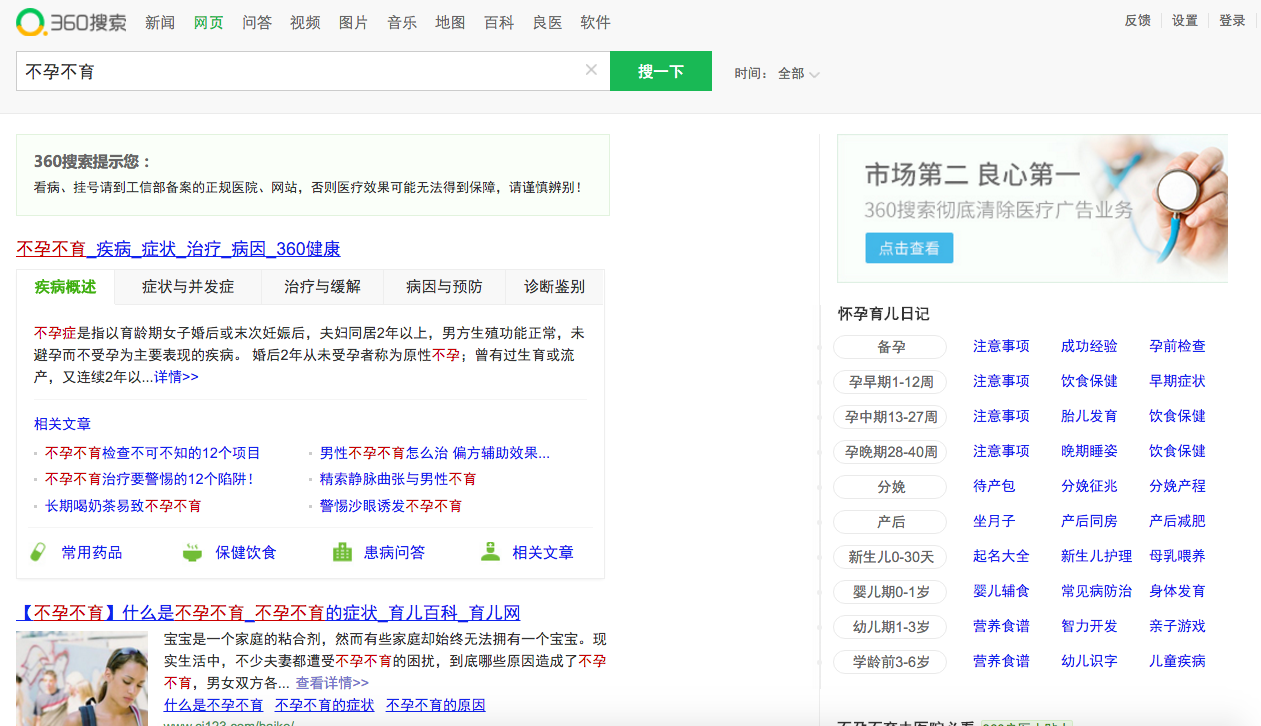This screenshot has width=1261, height=726.
Task: Clear the search box with the X icon
Action: [x=591, y=70]
